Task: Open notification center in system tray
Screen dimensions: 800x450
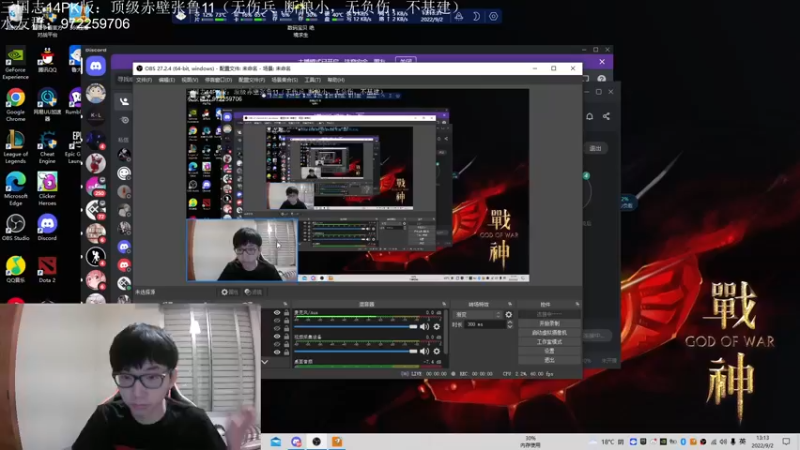Action: (x=786, y=441)
